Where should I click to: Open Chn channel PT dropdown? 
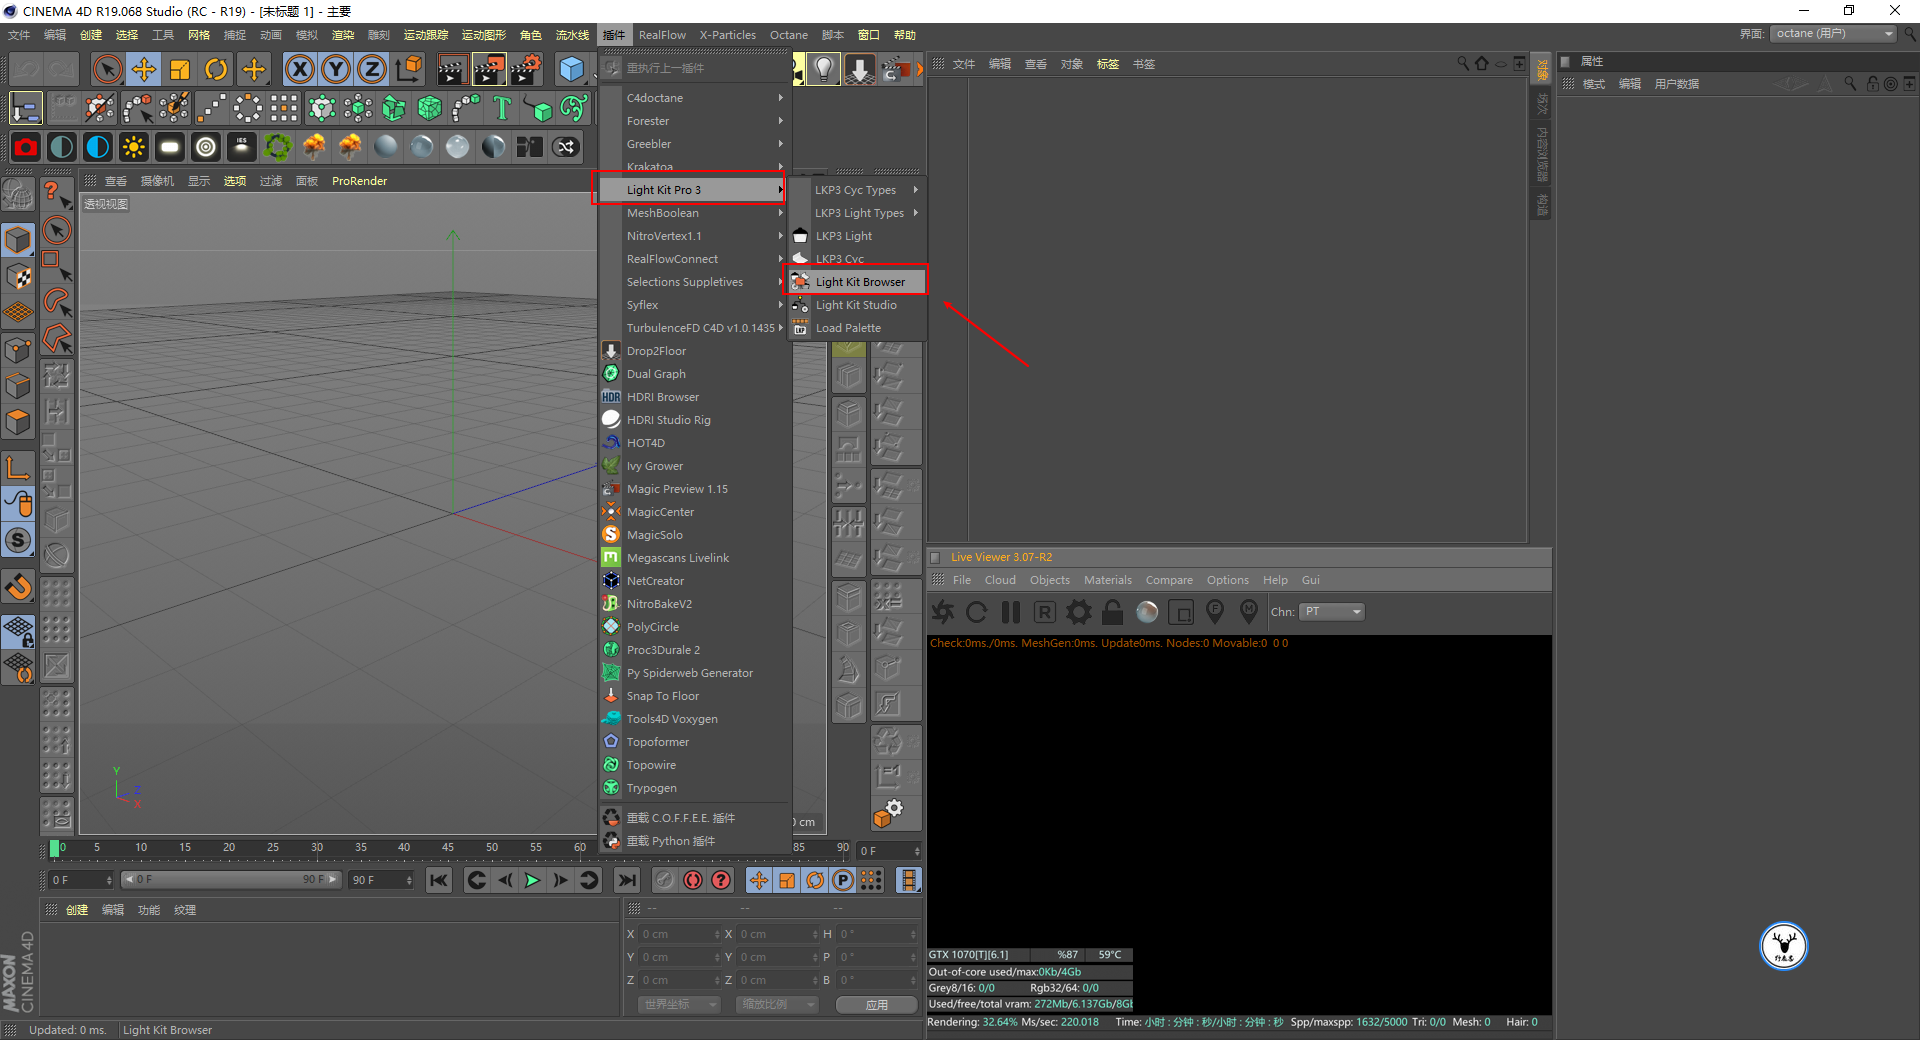click(x=1332, y=612)
